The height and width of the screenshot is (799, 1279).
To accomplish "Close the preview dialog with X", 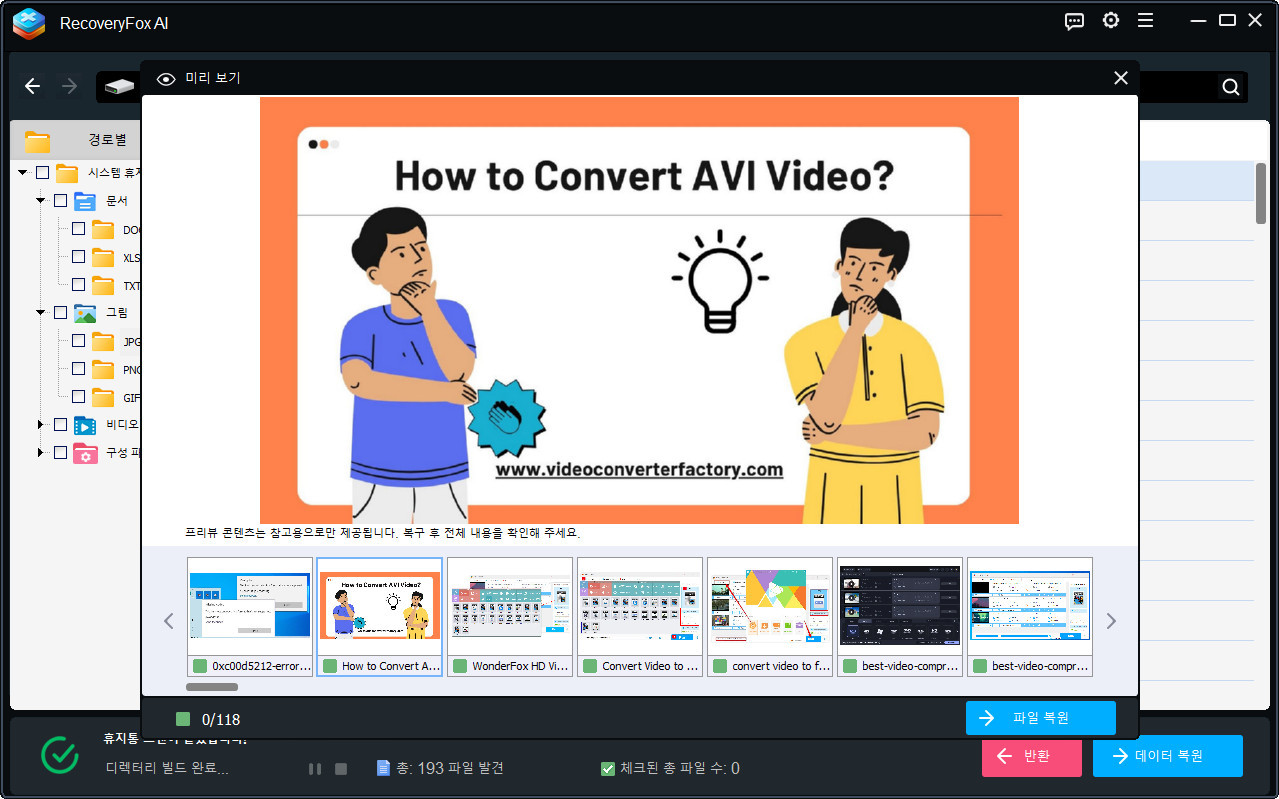I will click(x=1121, y=78).
